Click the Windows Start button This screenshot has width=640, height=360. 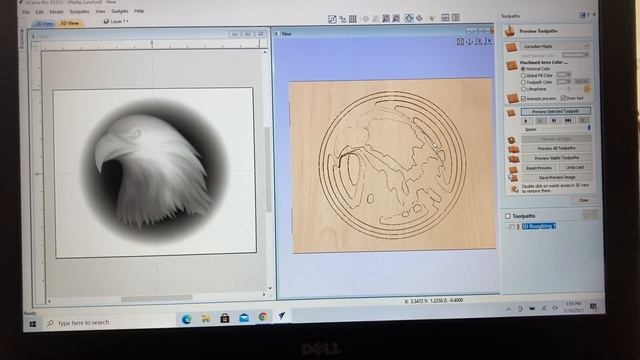pyautogui.click(x=33, y=324)
